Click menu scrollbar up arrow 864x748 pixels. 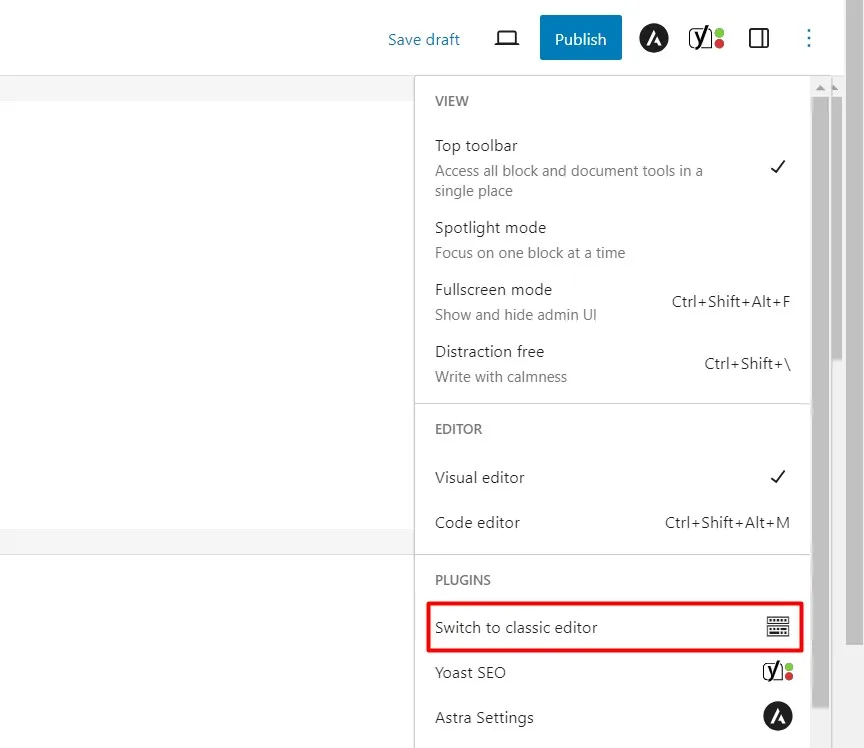(820, 88)
